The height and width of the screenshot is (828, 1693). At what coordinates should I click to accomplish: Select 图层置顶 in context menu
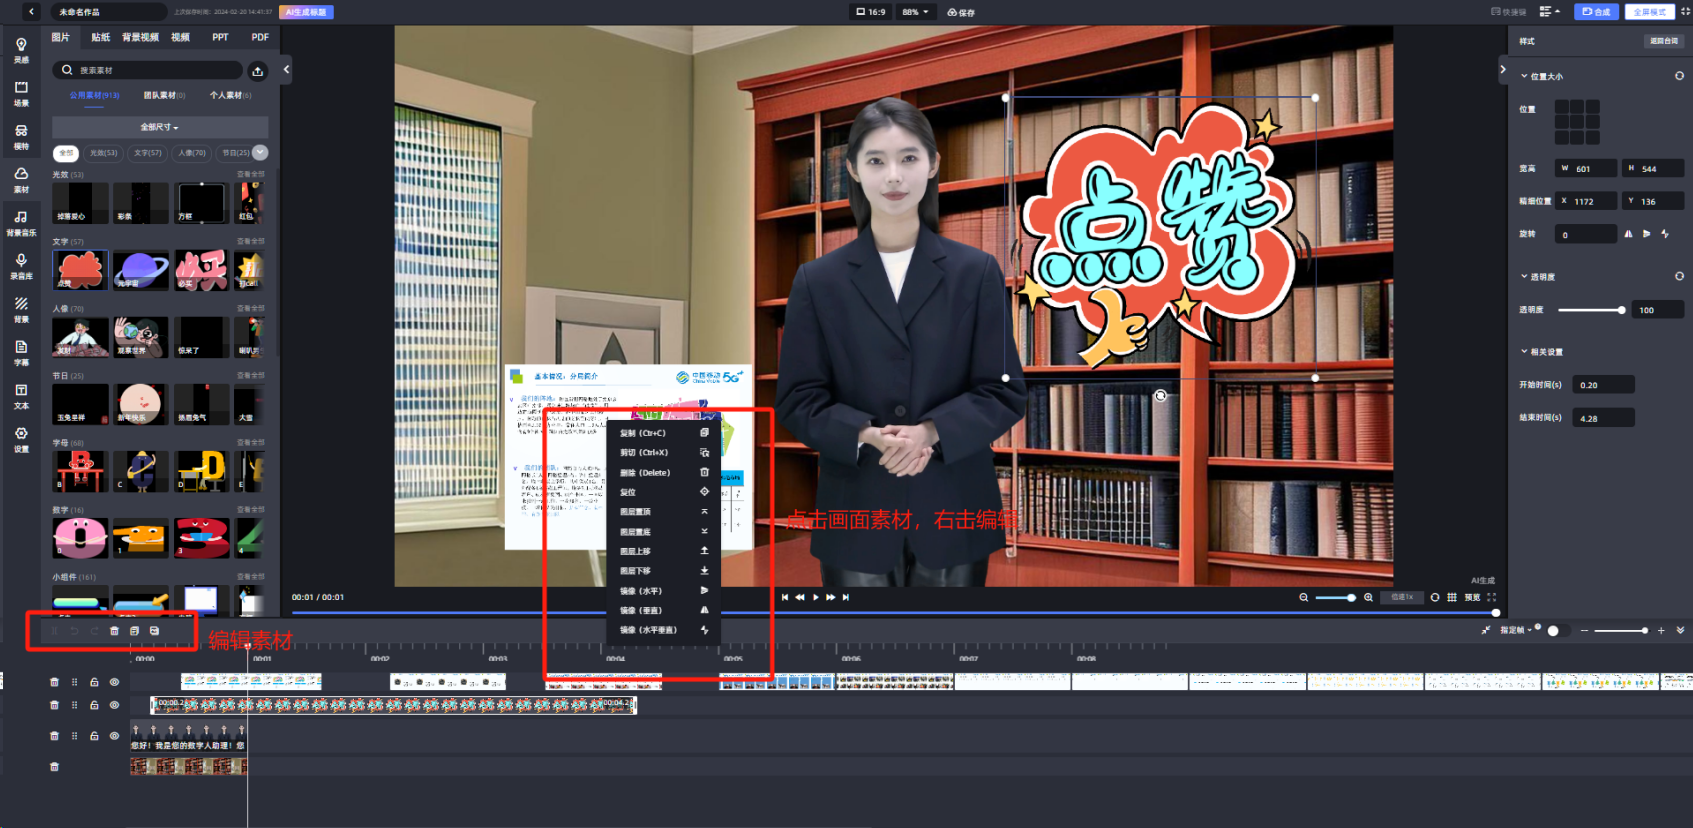pos(664,512)
